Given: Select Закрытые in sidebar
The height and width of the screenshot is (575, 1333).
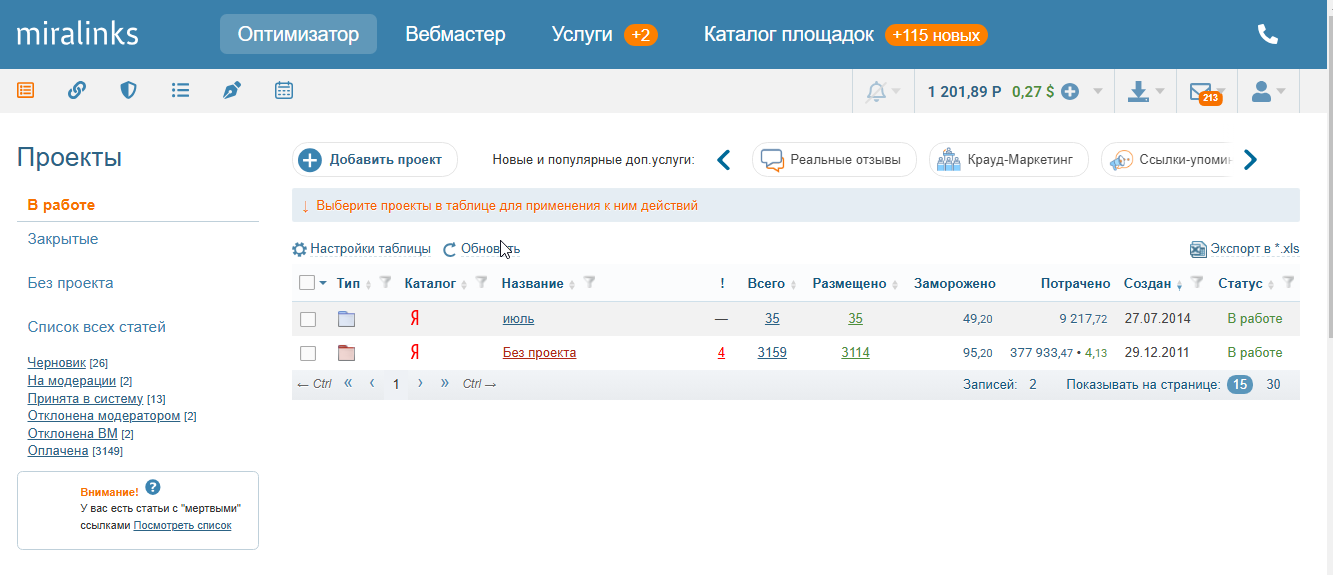Looking at the screenshot, I should pyautogui.click(x=63, y=239).
